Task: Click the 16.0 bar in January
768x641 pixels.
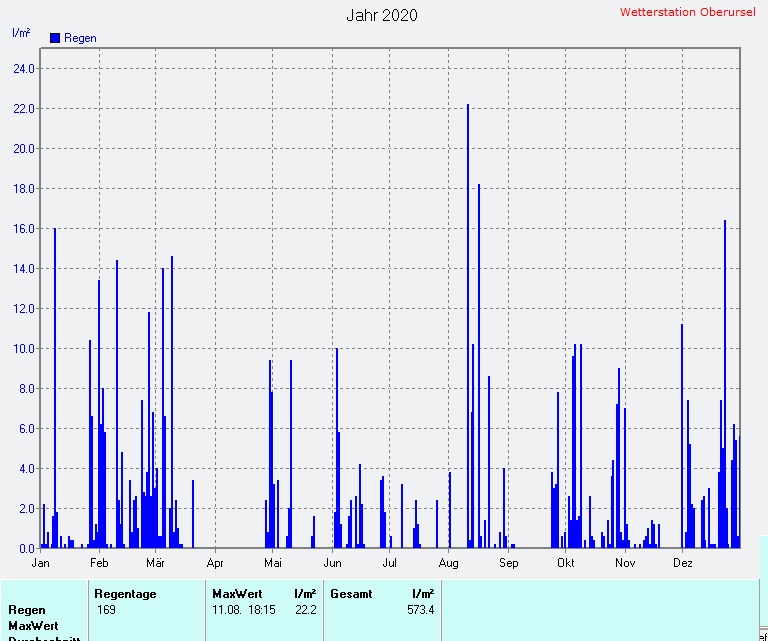Action: click(x=55, y=388)
